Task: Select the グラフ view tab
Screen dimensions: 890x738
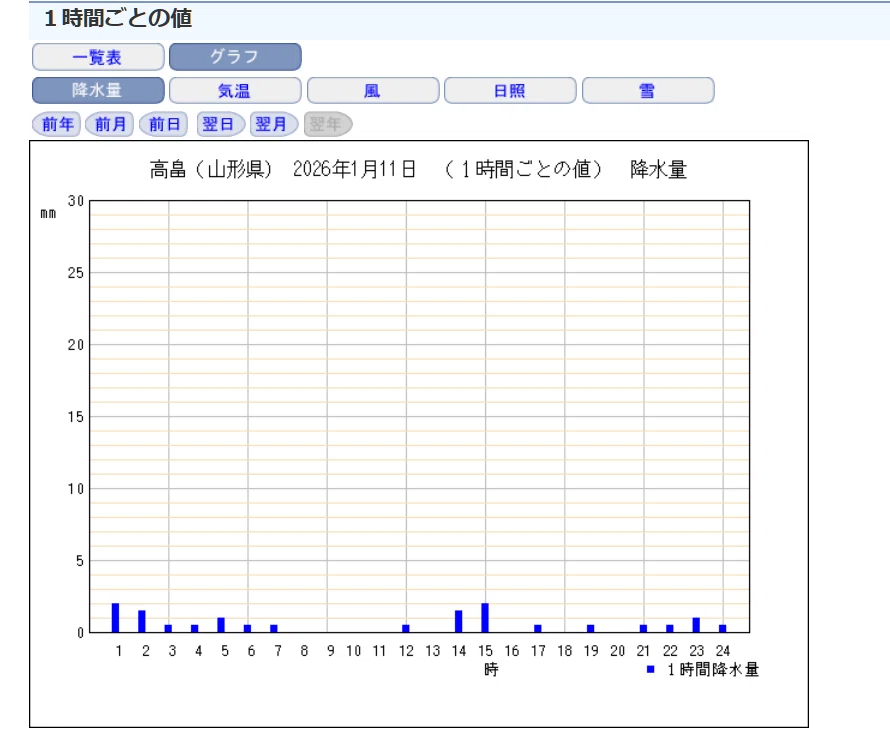Action: tap(235, 57)
